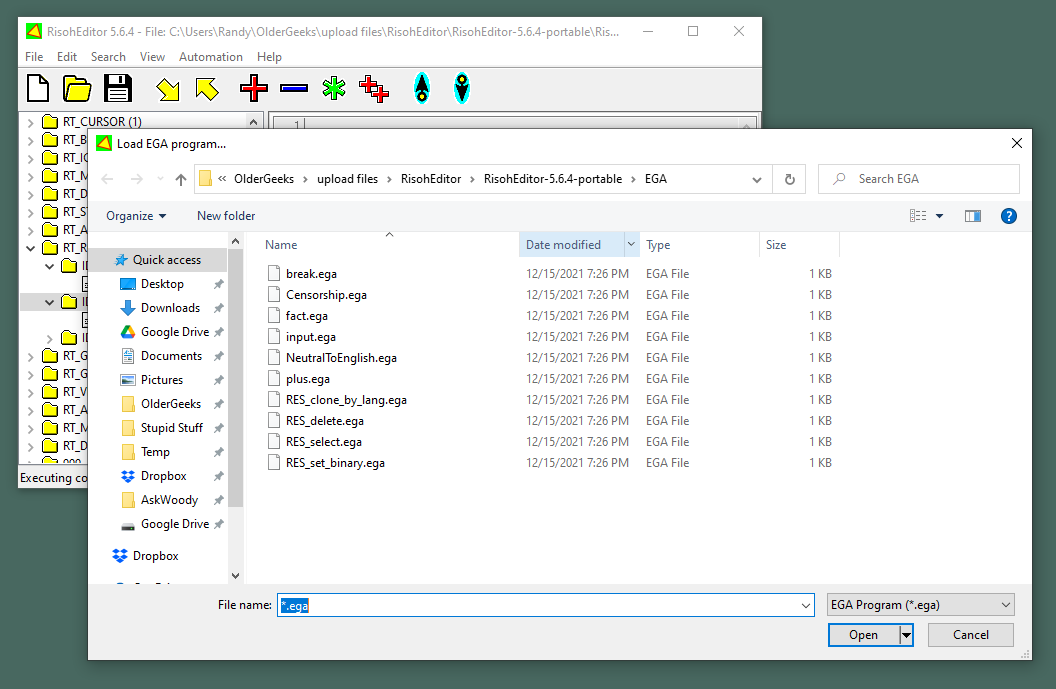This screenshot has height=689, width=1056.
Task: Click the yellow up-left arrow toolbar icon
Action: tap(207, 89)
